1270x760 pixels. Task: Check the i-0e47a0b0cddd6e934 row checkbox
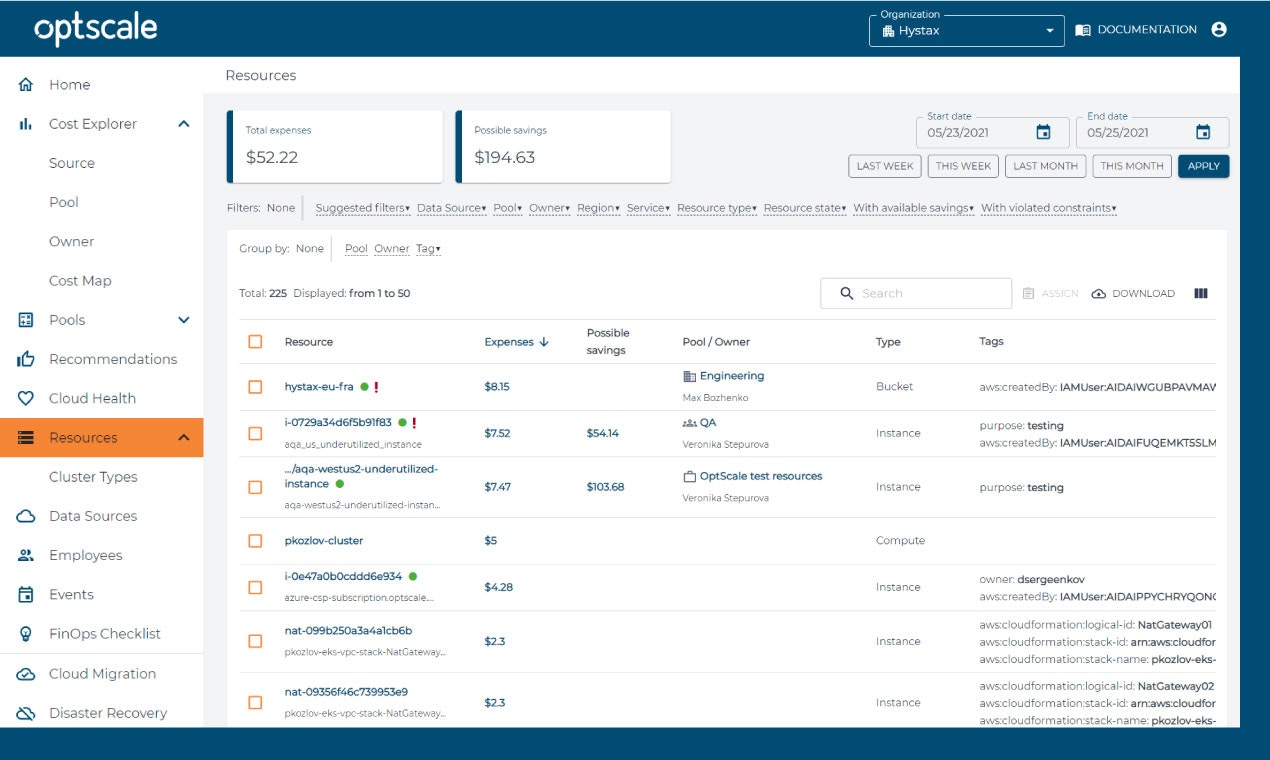point(255,588)
